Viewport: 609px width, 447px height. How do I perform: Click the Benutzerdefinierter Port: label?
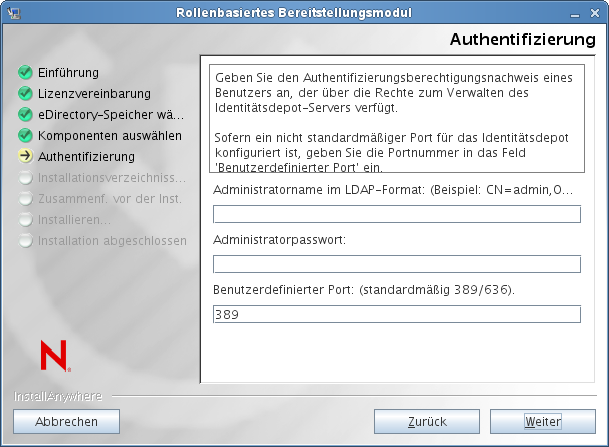(364, 289)
